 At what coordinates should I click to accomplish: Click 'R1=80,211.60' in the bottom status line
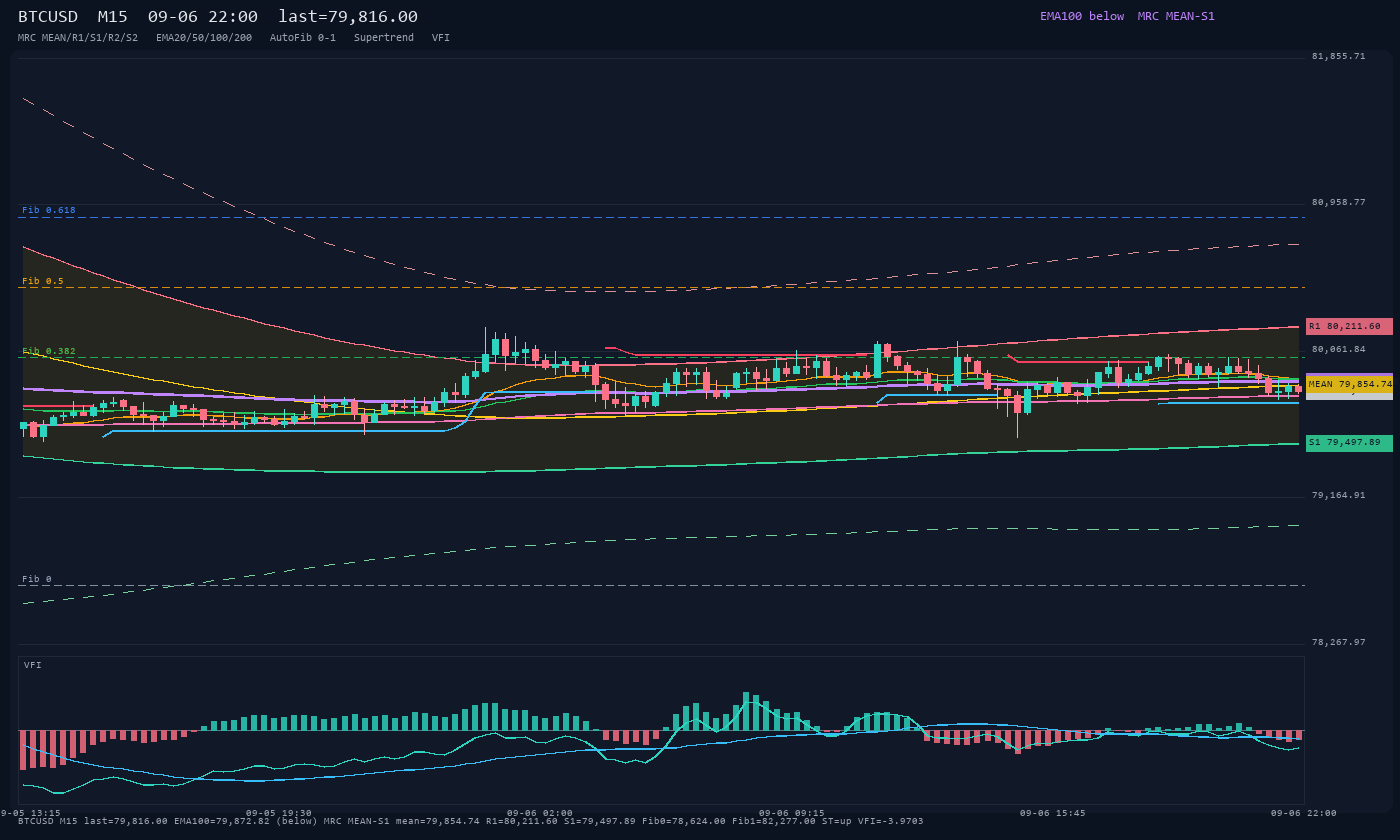[x=522, y=821]
